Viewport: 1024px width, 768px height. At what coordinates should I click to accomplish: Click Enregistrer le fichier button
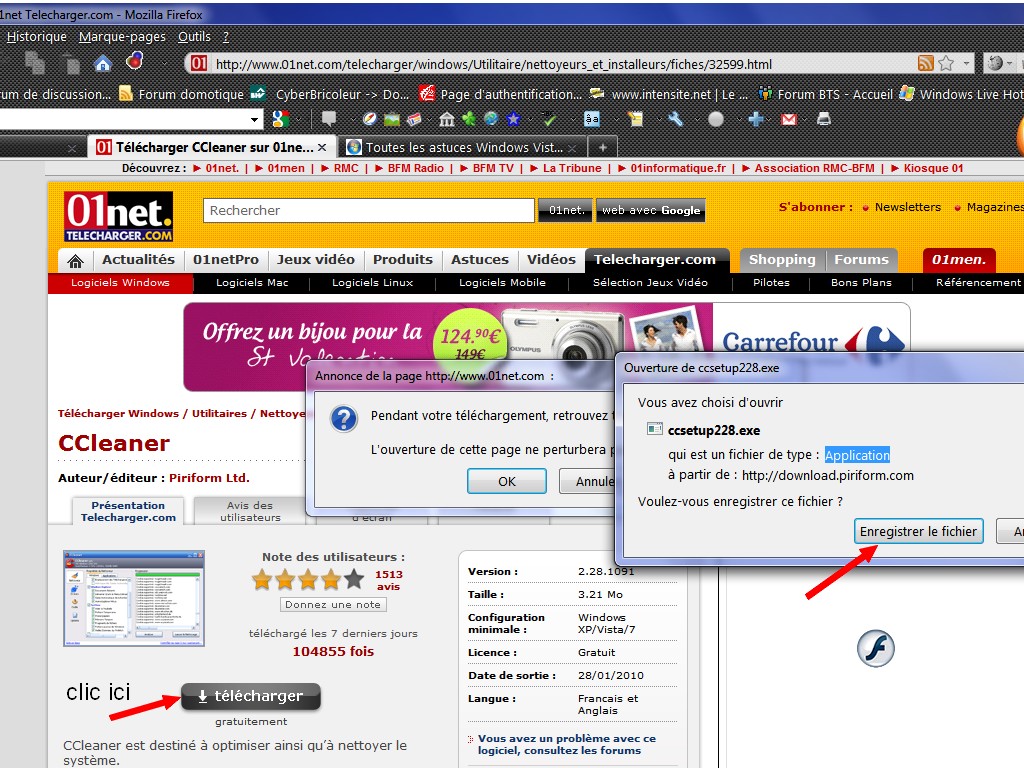click(x=918, y=531)
